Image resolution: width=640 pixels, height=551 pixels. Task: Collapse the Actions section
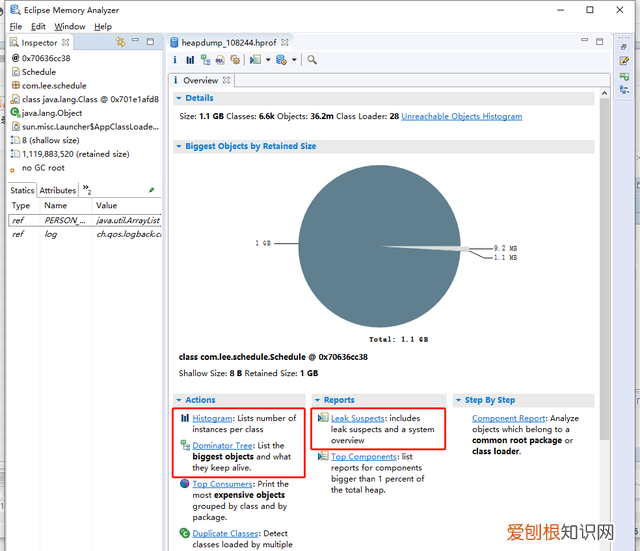click(179, 400)
